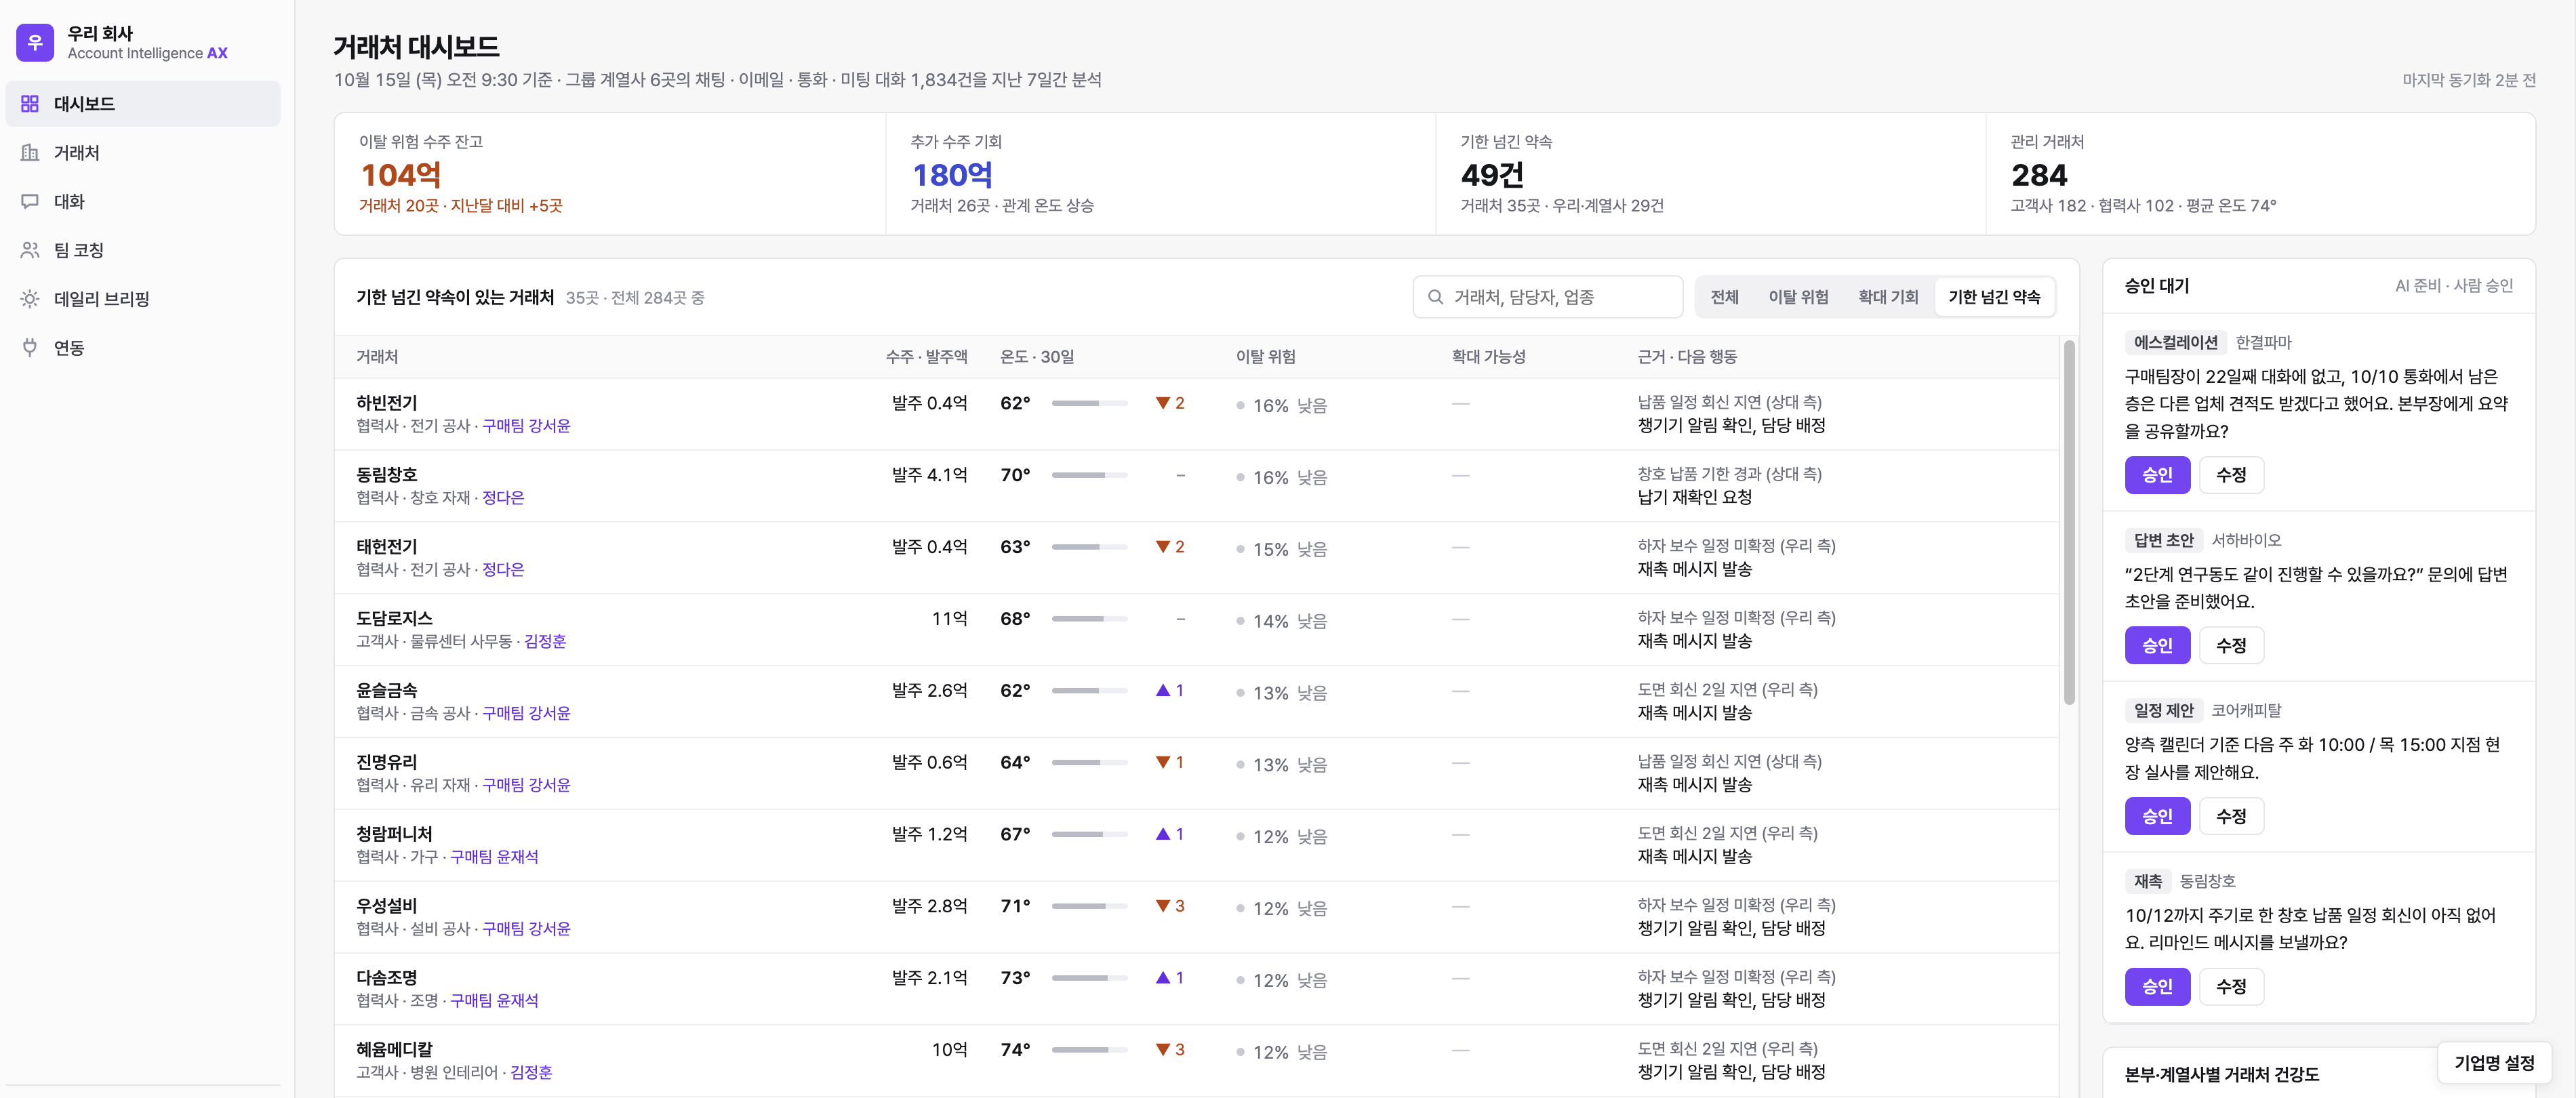Approve the 코어캐피탈 일정 제안

pos(2157,816)
